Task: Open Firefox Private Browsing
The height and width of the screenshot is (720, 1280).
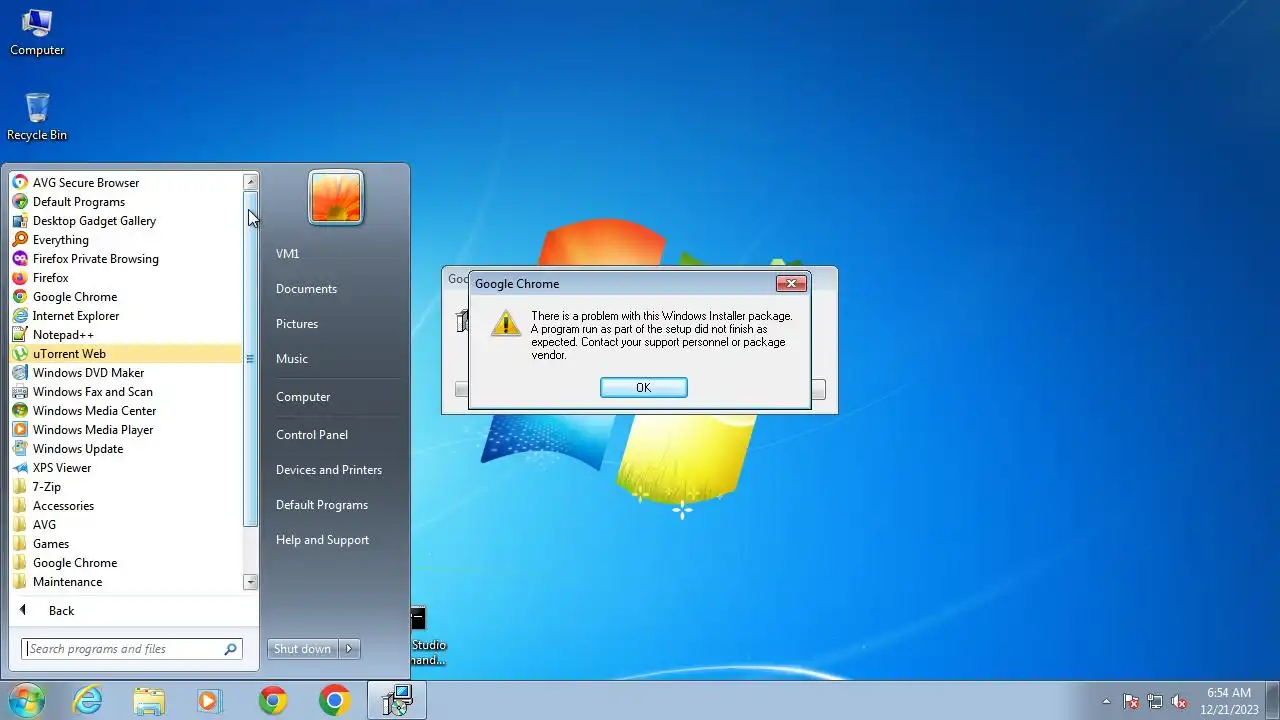Action: point(126,259)
